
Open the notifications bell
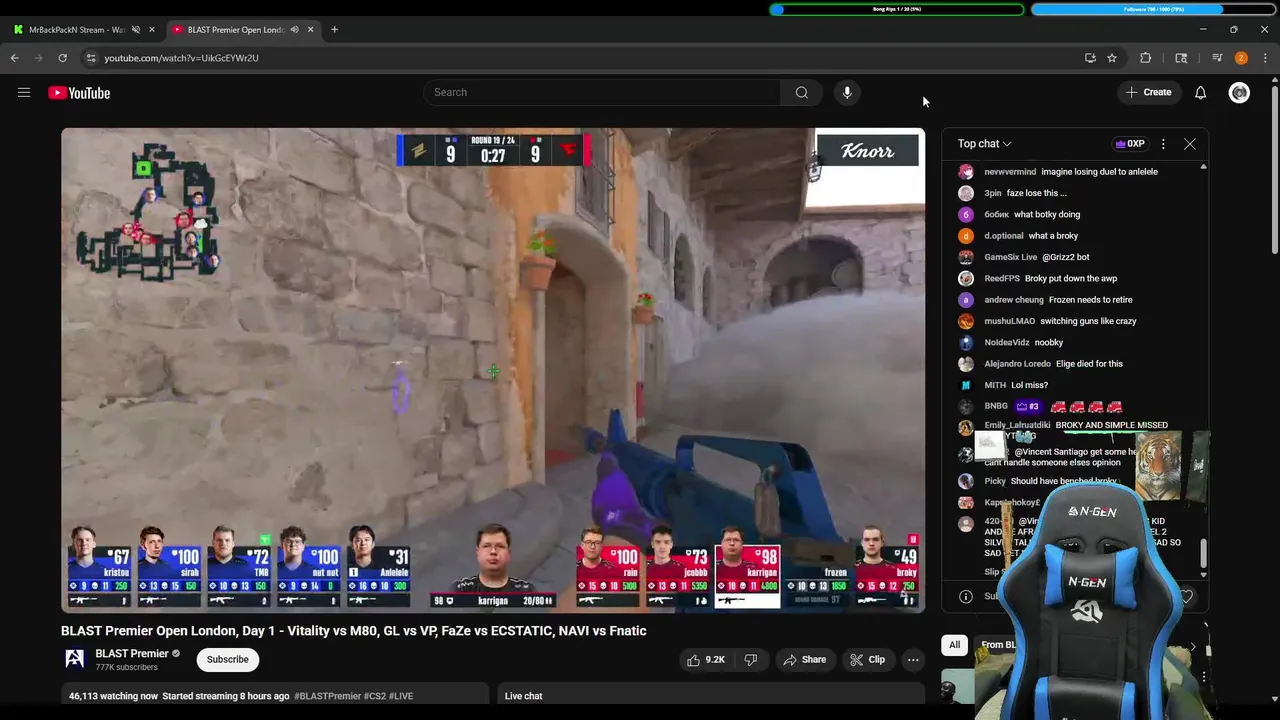(x=1200, y=93)
